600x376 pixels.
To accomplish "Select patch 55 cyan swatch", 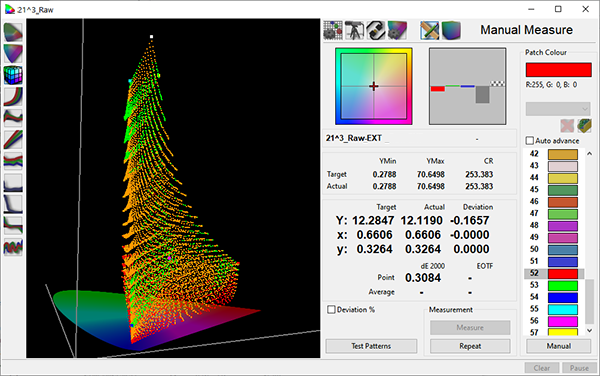I will (563, 309).
